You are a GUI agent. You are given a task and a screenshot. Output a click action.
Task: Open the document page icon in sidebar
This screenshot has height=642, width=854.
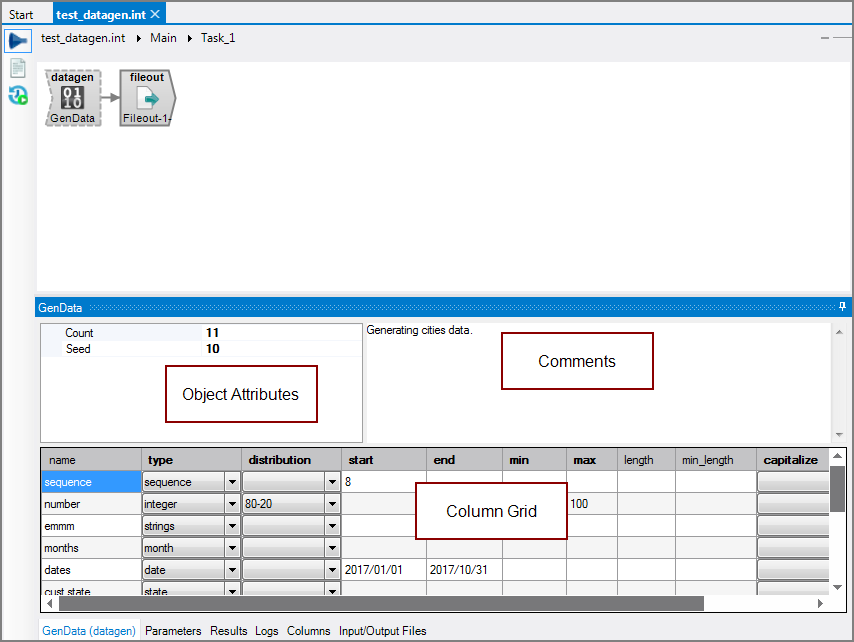pos(17,68)
